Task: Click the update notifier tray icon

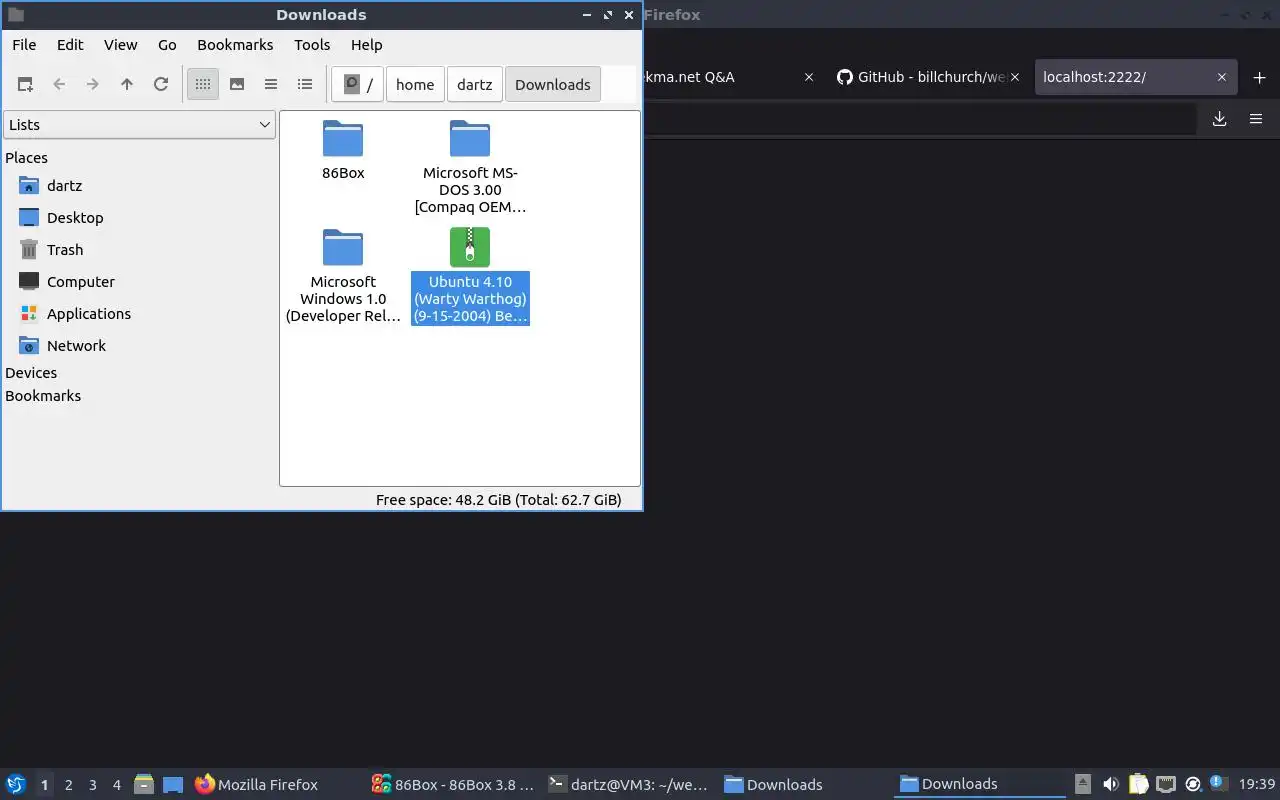Action: click(x=1192, y=785)
